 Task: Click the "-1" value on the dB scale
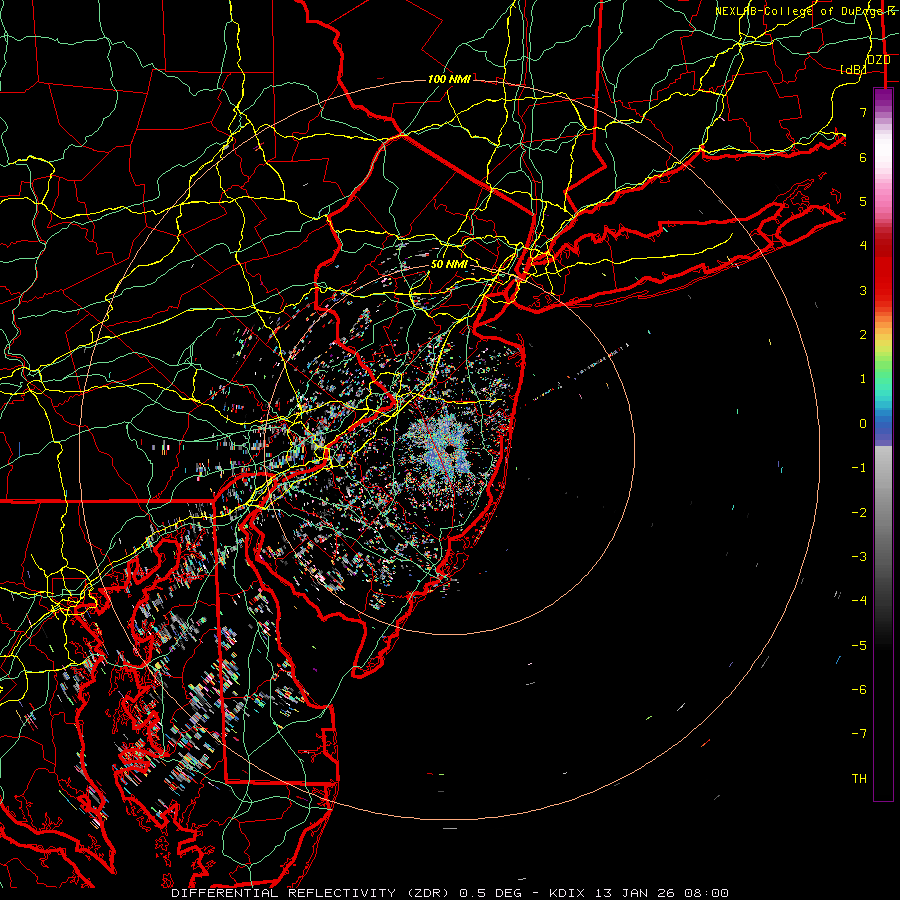[859, 468]
